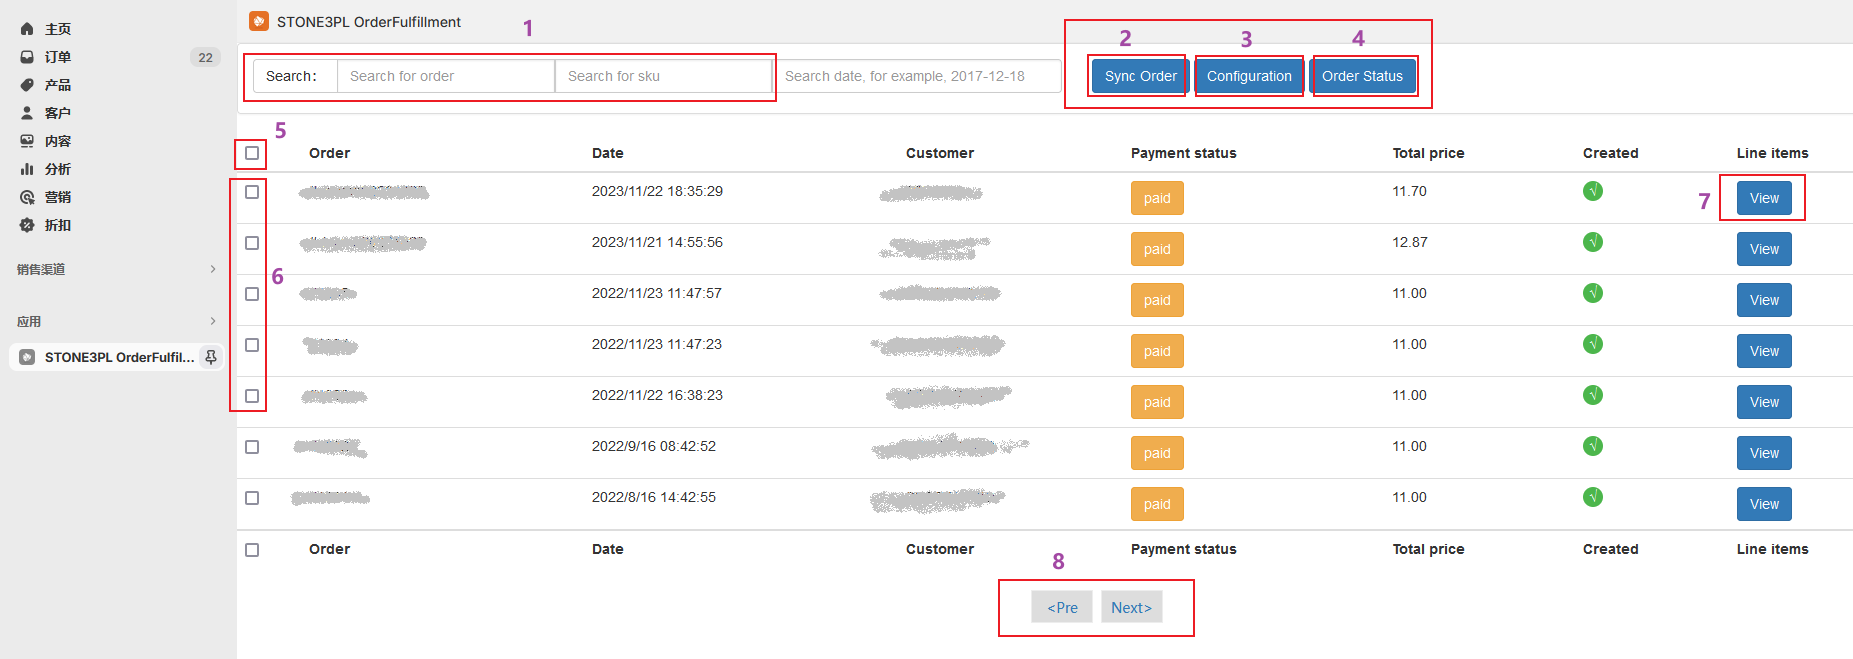1853x659 pixels.
Task: Check the order dated 2023/11/22 18:35:29
Action: pyautogui.click(x=252, y=192)
